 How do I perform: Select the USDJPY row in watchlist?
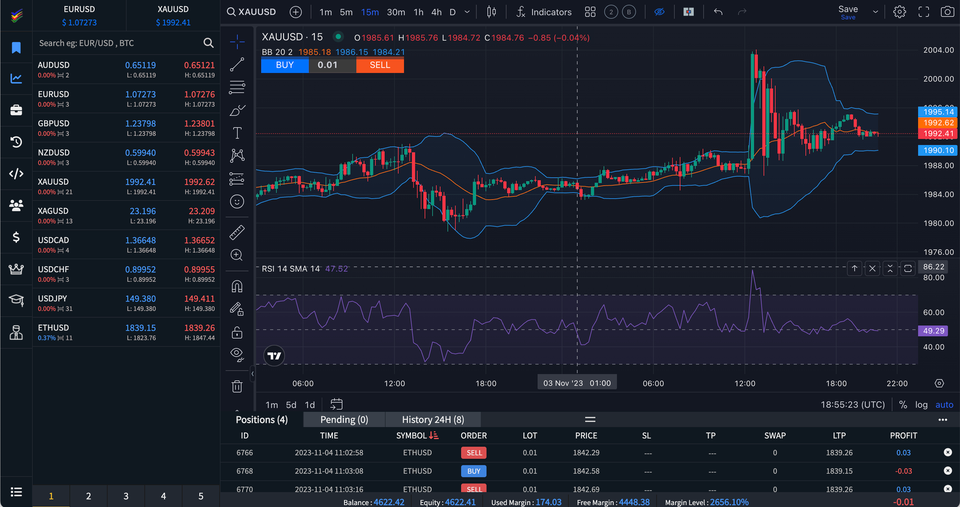point(126,303)
